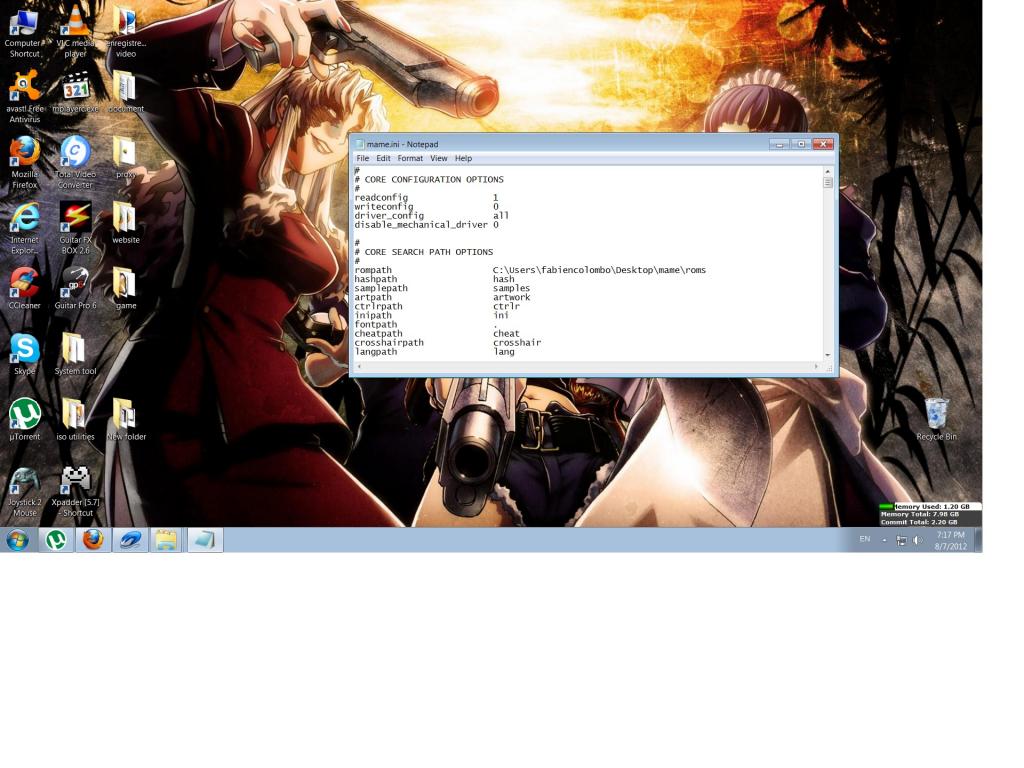This screenshot has width=1024, height=768.
Task: Open the Format menu in Notepad
Action: 410,158
